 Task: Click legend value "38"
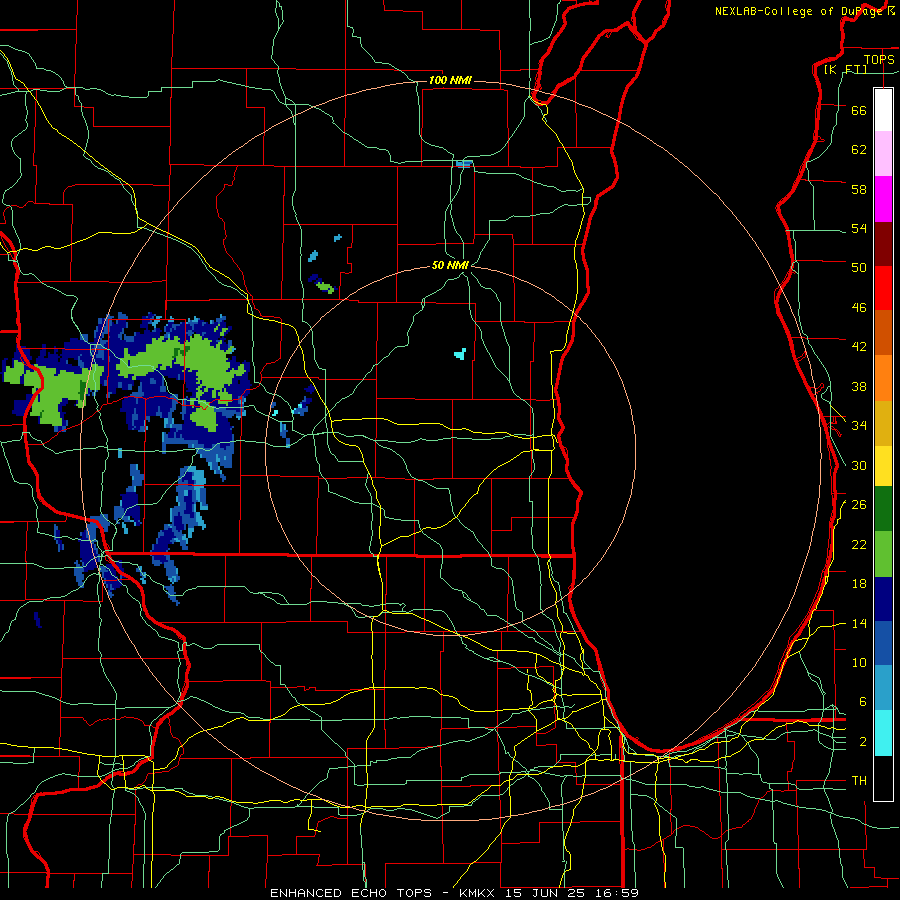859,386
